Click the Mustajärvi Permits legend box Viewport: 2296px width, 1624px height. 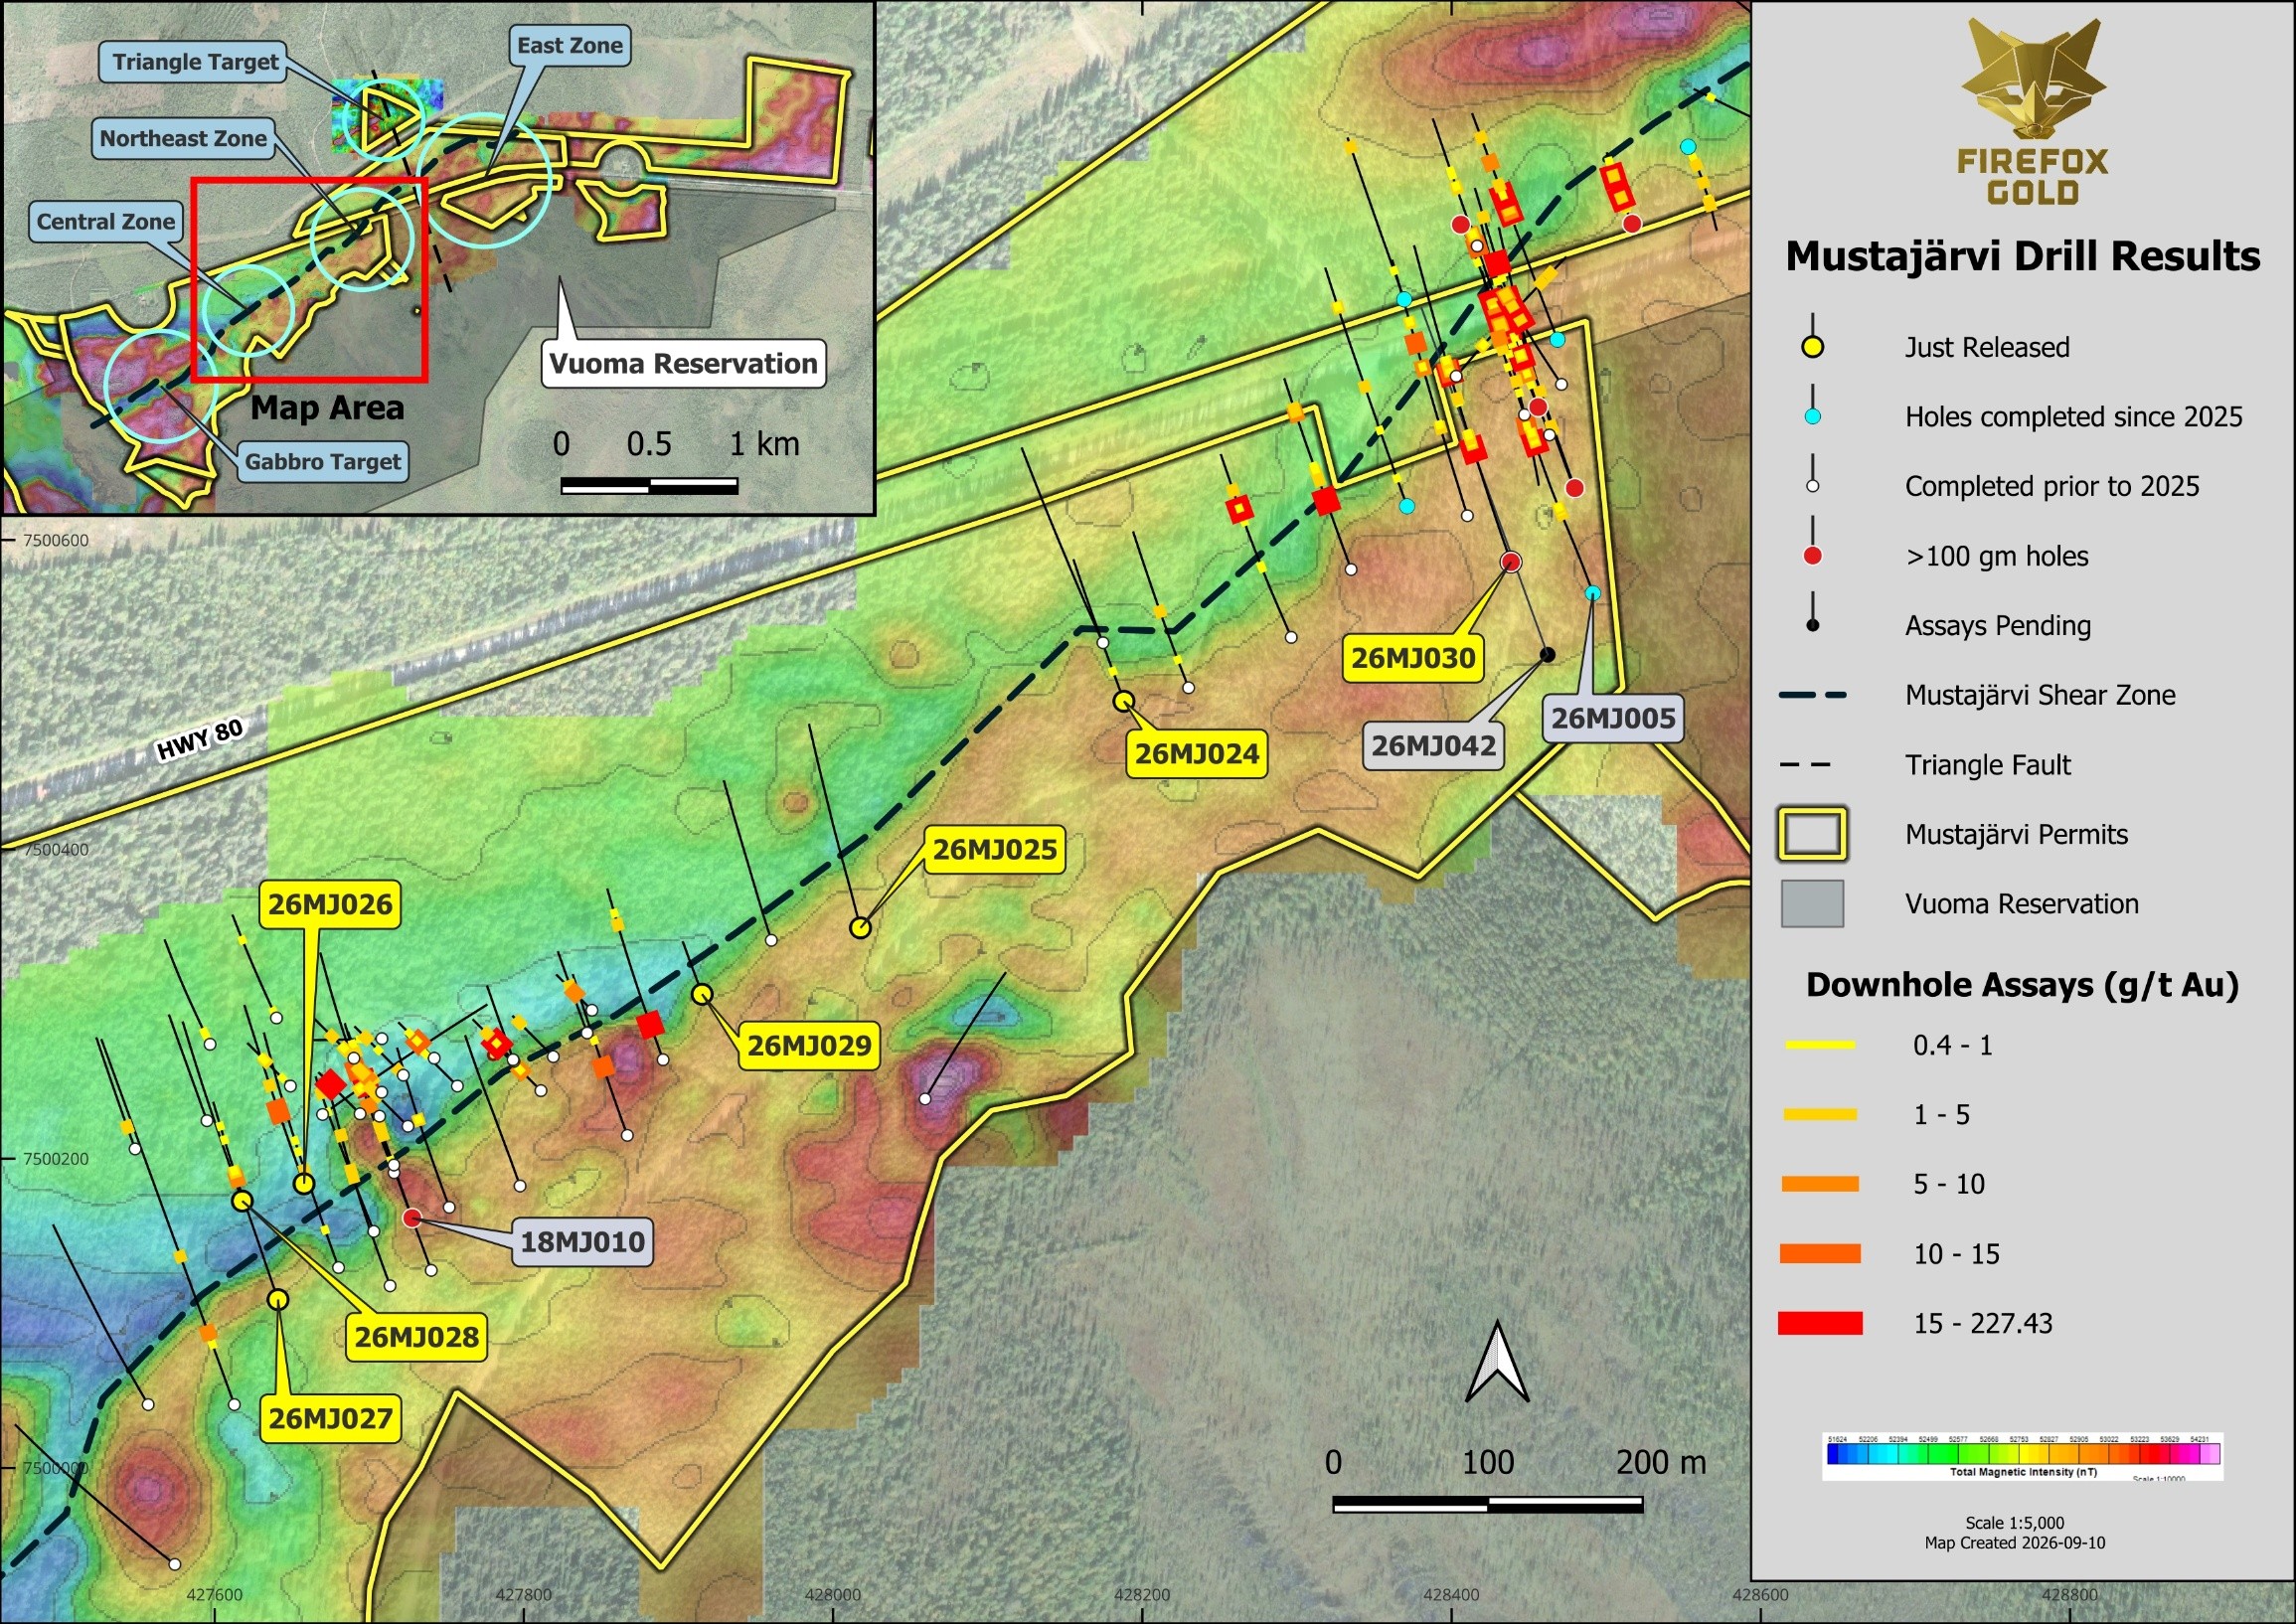pyautogui.click(x=1812, y=834)
